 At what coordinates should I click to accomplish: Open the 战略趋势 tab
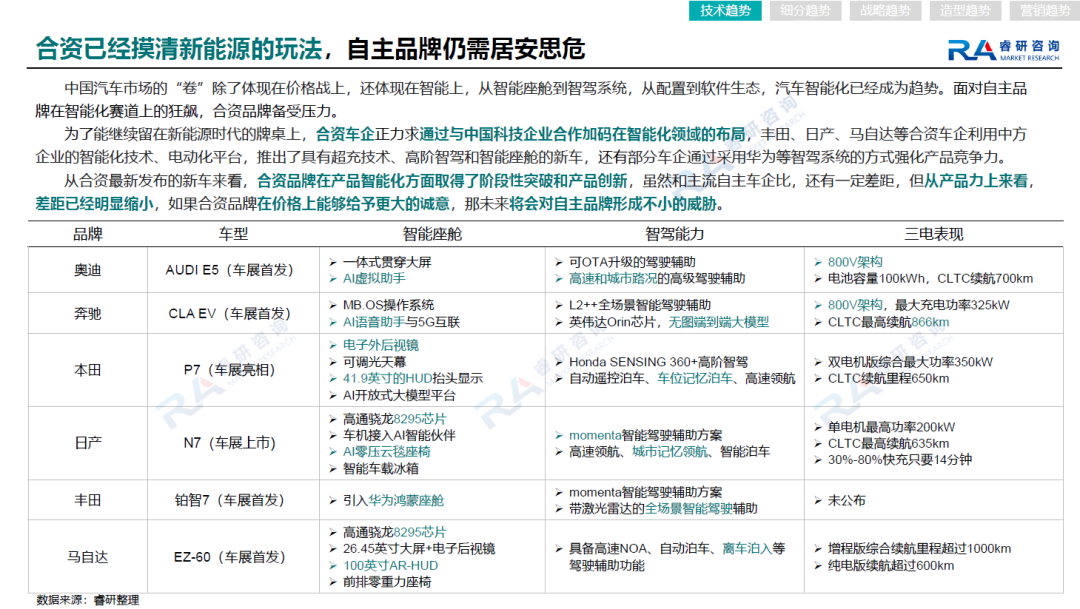[884, 10]
